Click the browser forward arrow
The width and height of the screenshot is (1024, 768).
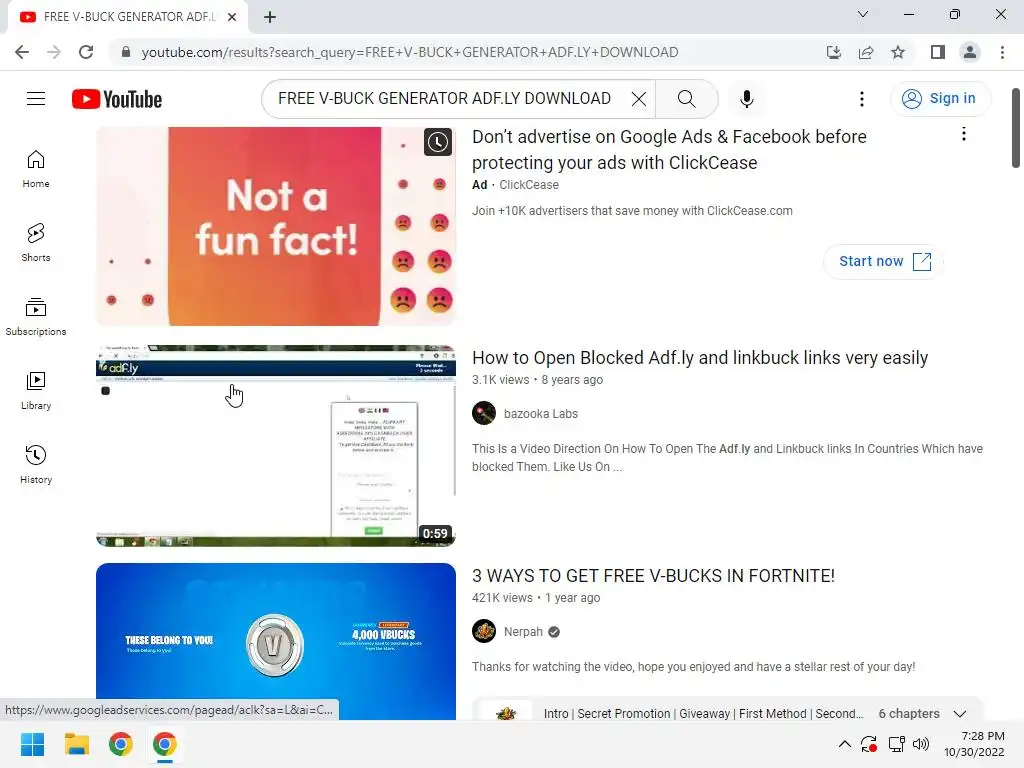54,52
